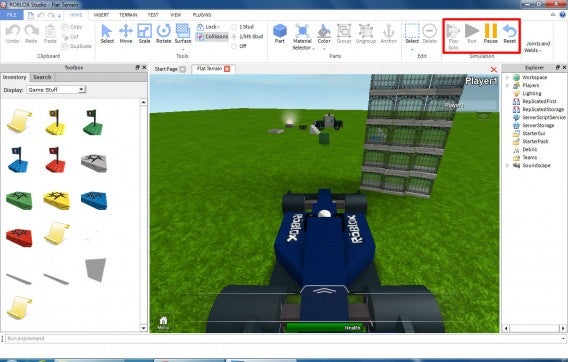
Task: Select the Off snapping radio button
Action: coord(234,46)
